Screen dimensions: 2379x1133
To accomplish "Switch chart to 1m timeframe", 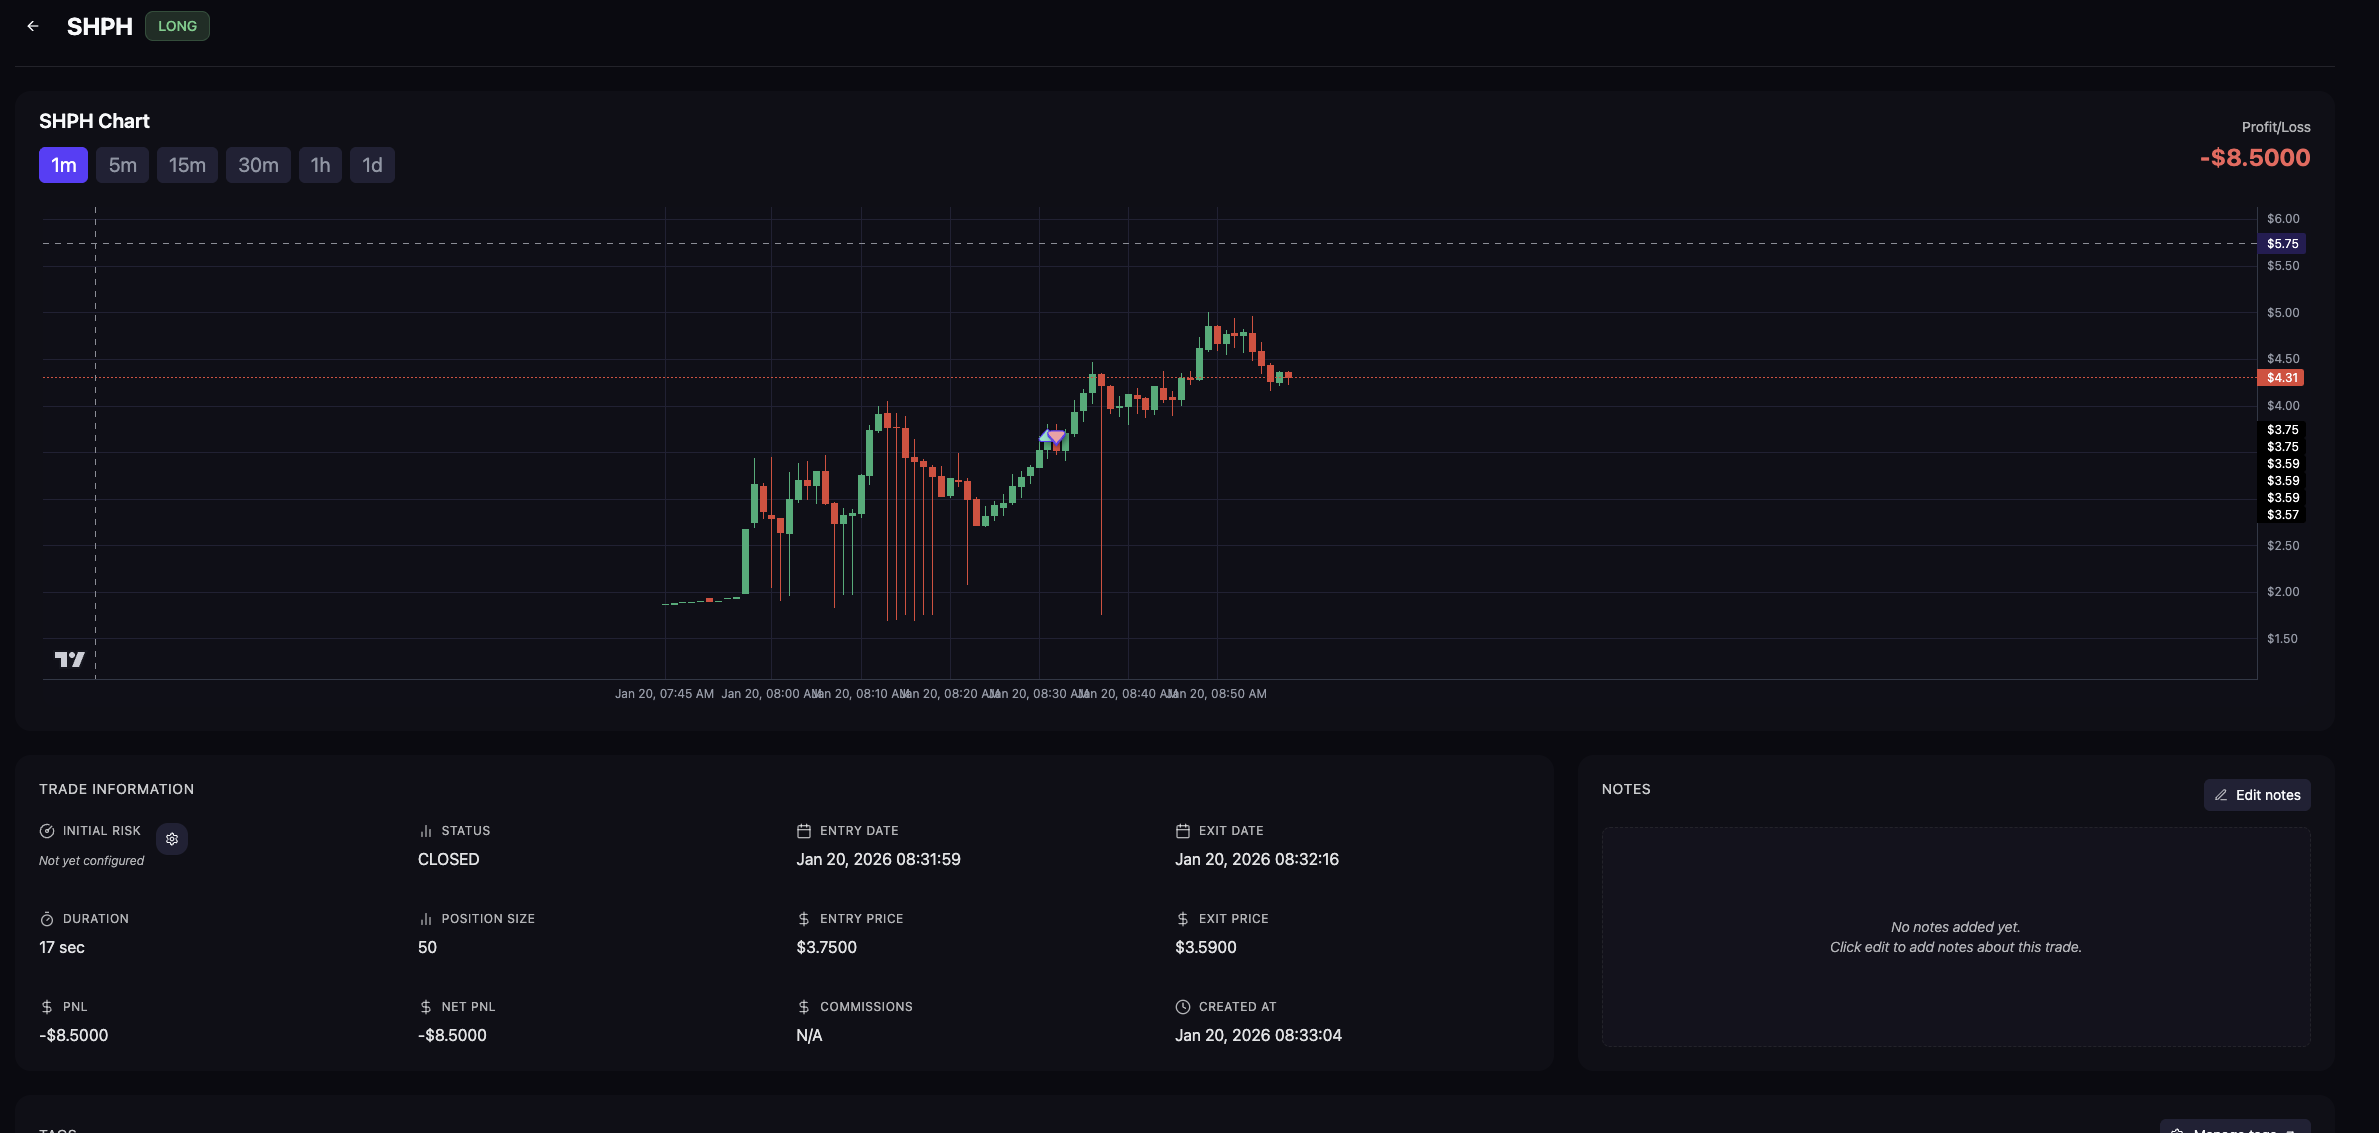I will tap(63, 165).
